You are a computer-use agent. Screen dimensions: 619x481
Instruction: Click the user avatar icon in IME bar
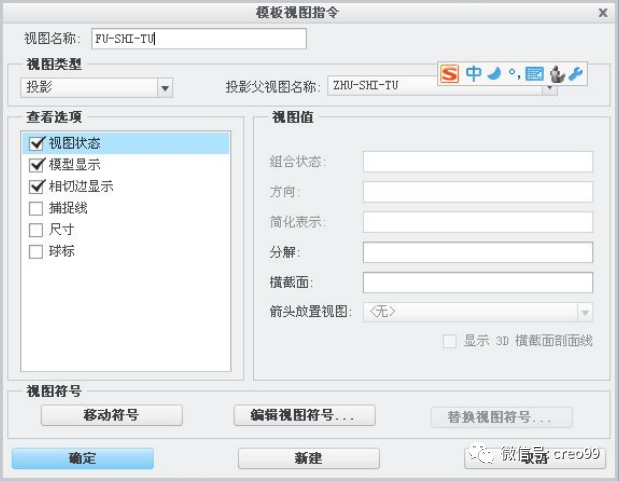click(x=557, y=73)
